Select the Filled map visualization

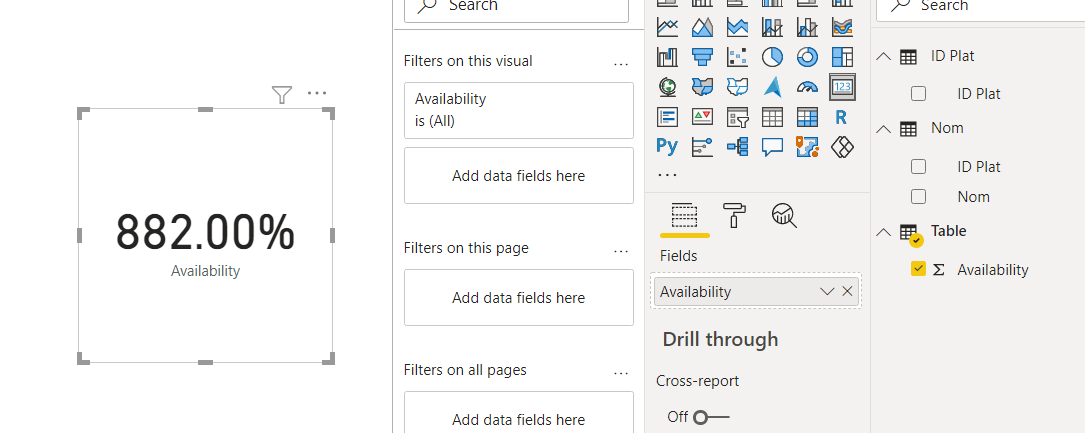click(702, 86)
